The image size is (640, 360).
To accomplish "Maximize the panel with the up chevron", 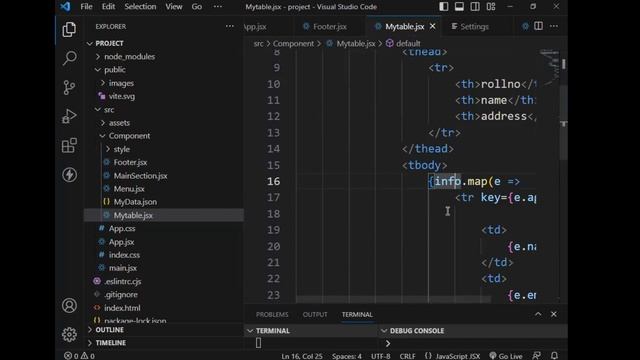I will [x=538, y=314].
